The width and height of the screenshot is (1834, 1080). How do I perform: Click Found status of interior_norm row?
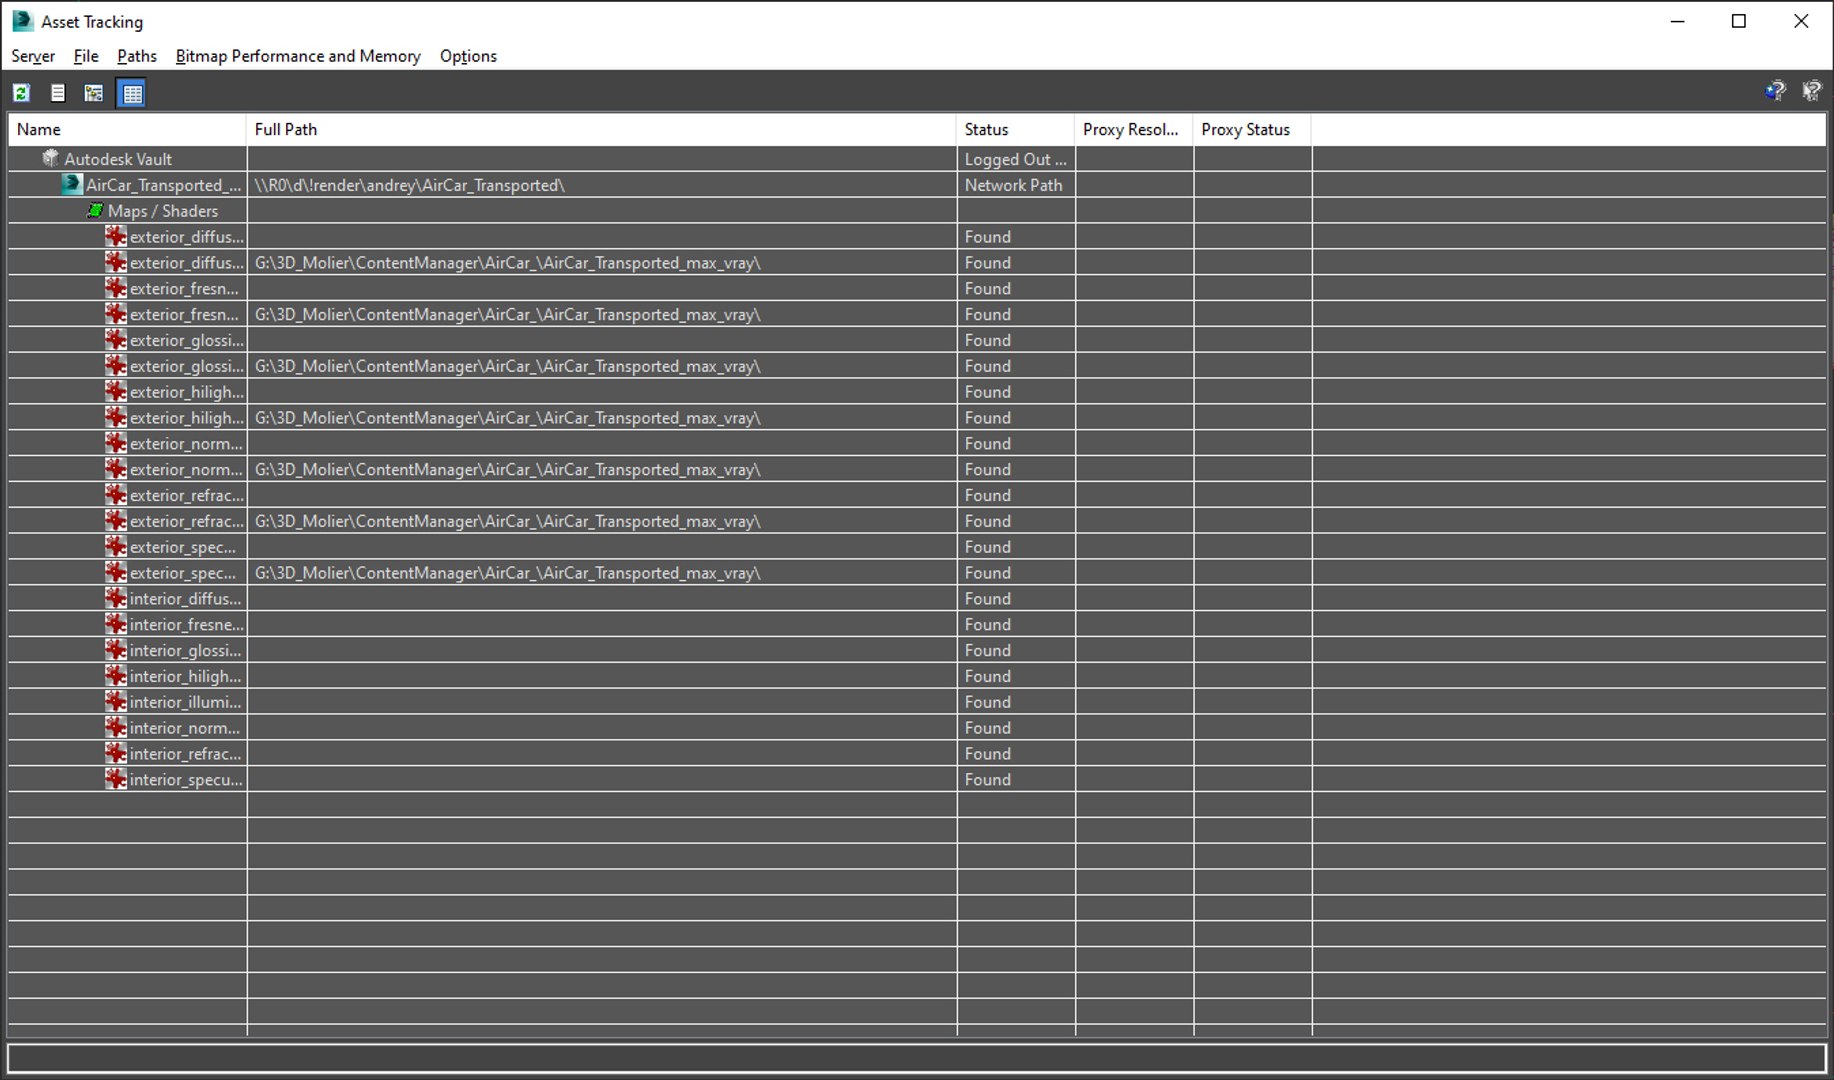point(988,729)
